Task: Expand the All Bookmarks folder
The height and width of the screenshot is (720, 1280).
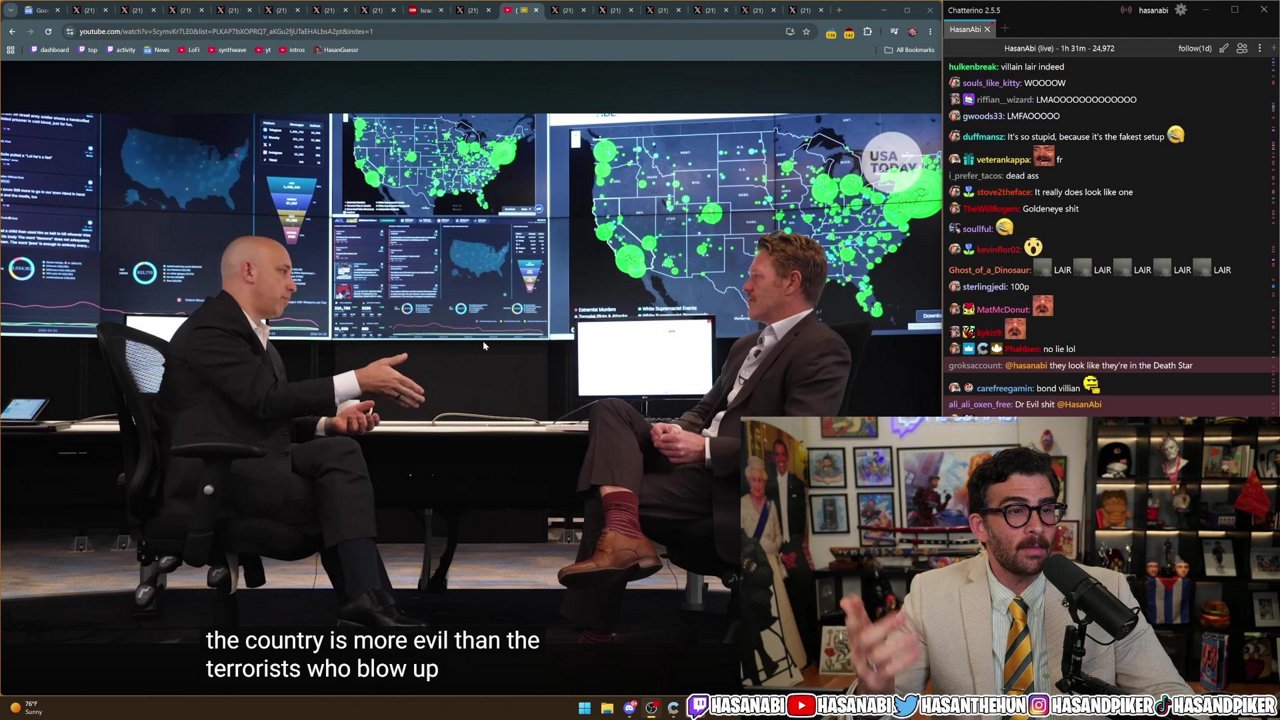Action: tap(910, 50)
